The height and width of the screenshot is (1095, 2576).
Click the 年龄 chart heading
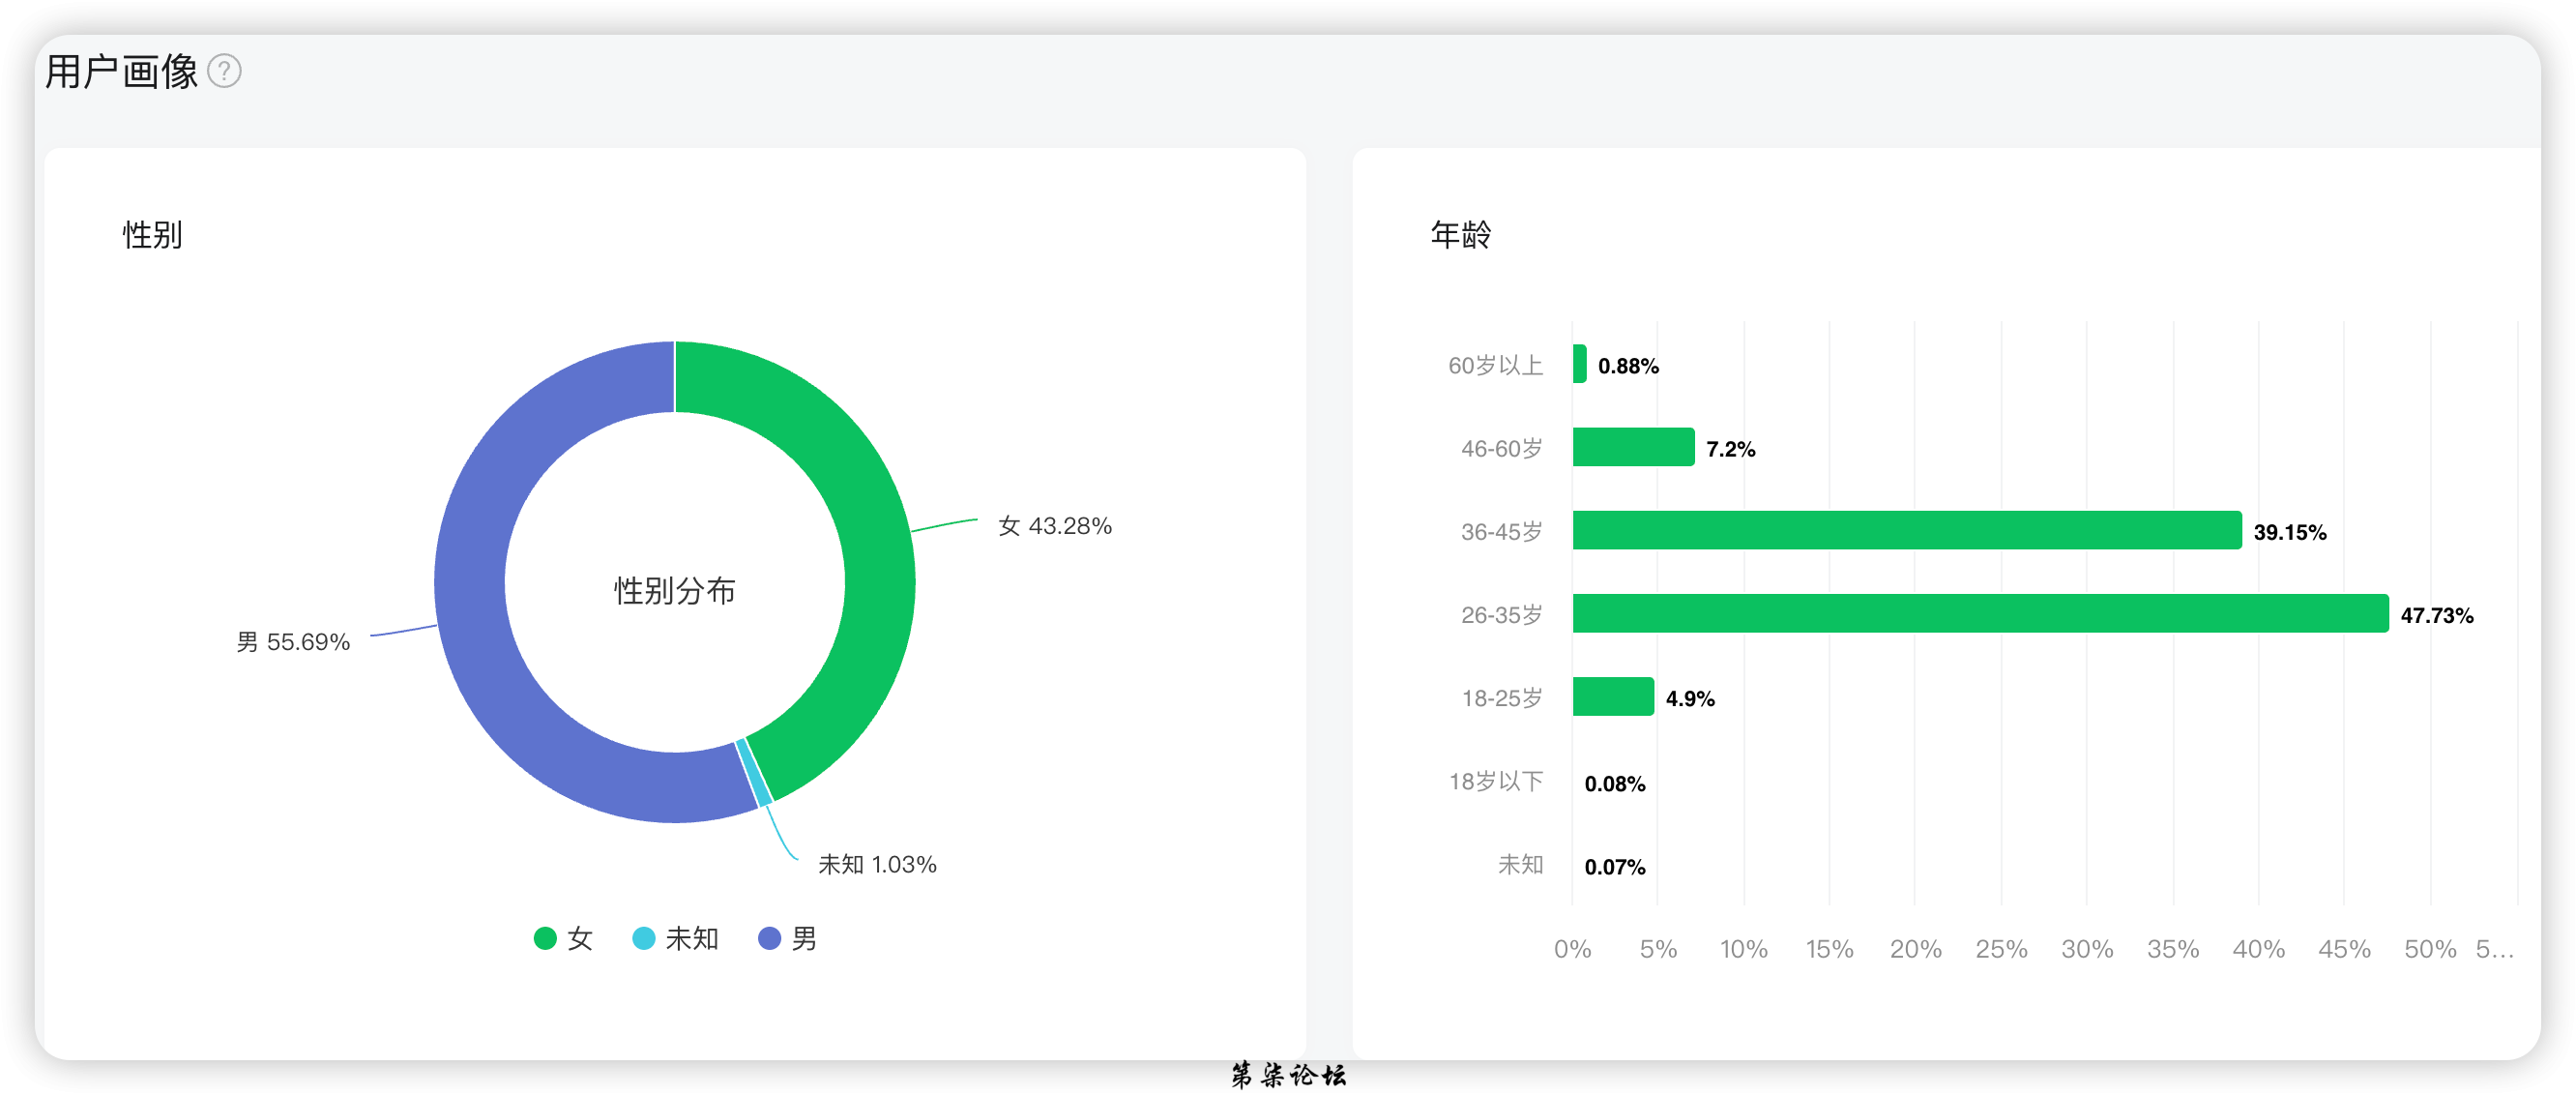point(1461,235)
